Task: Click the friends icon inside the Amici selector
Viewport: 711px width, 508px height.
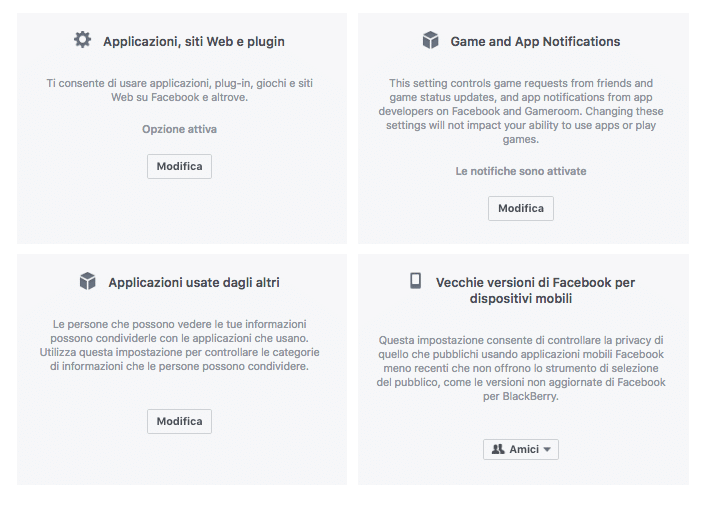Action: (498, 450)
